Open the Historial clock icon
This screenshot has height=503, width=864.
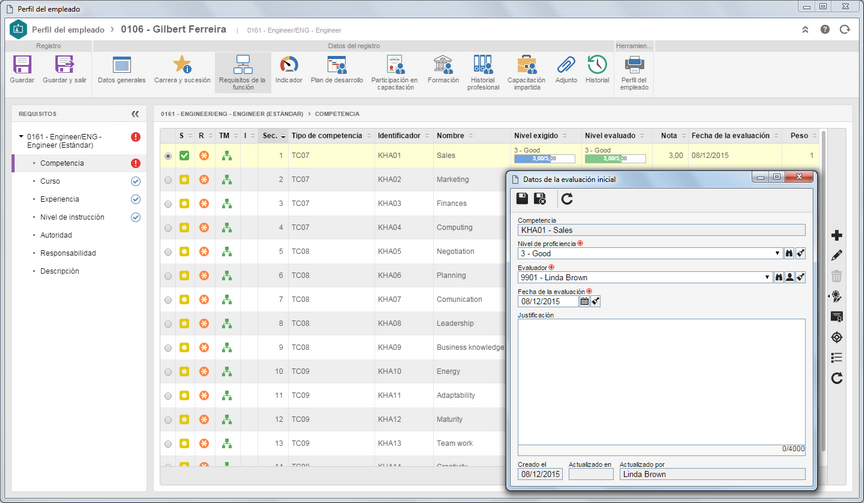(597, 64)
